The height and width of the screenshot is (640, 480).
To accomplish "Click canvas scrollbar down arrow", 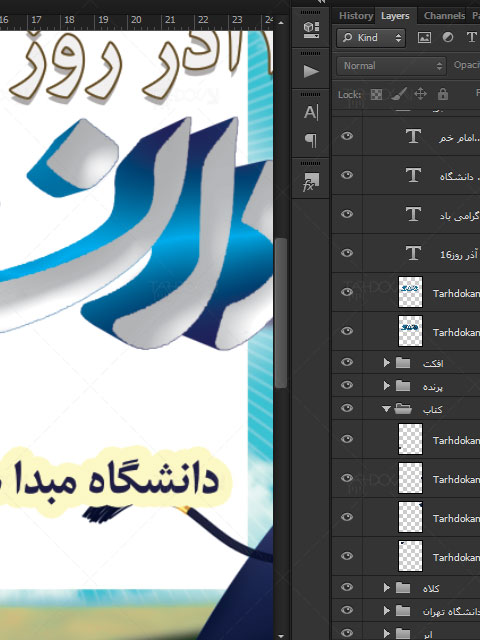I will click(281, 636).
